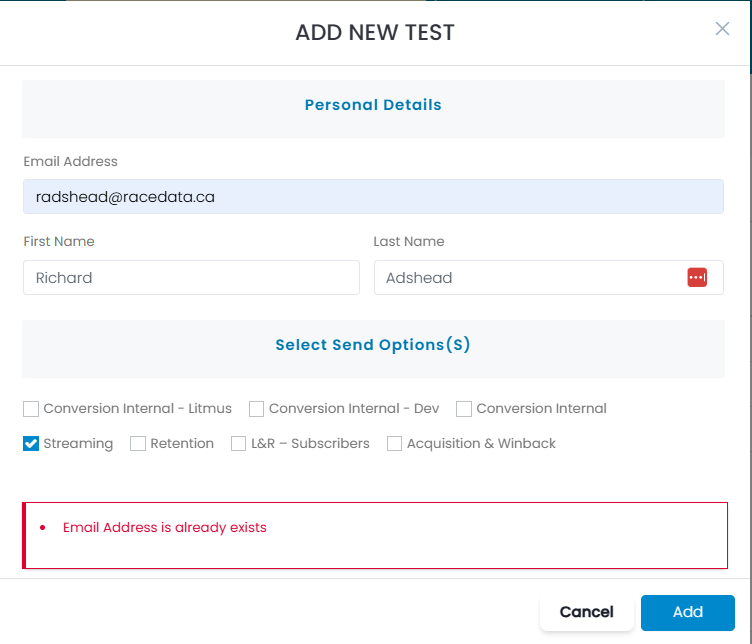Enable the Conversion Internal checkbox
Image resolution: width=752 pixels, height=644 pixels.
tap(464, 409)
